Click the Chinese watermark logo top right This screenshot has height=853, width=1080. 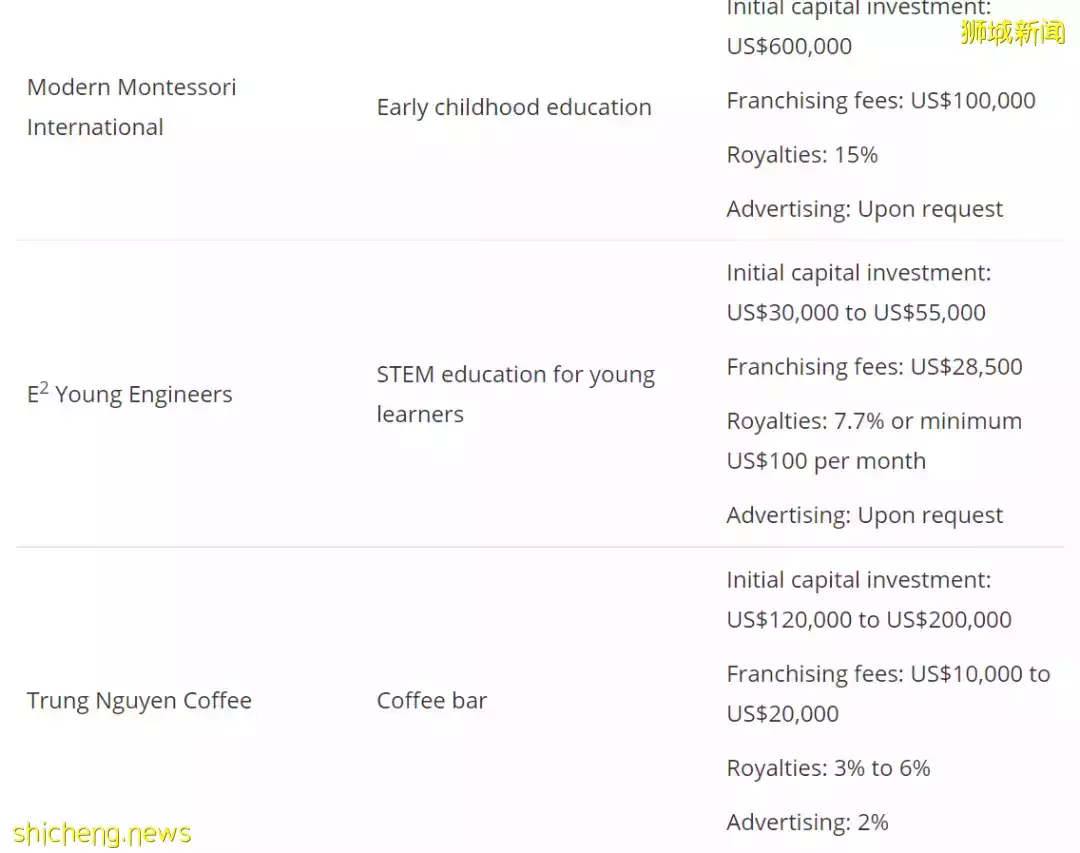[1012, 32]
